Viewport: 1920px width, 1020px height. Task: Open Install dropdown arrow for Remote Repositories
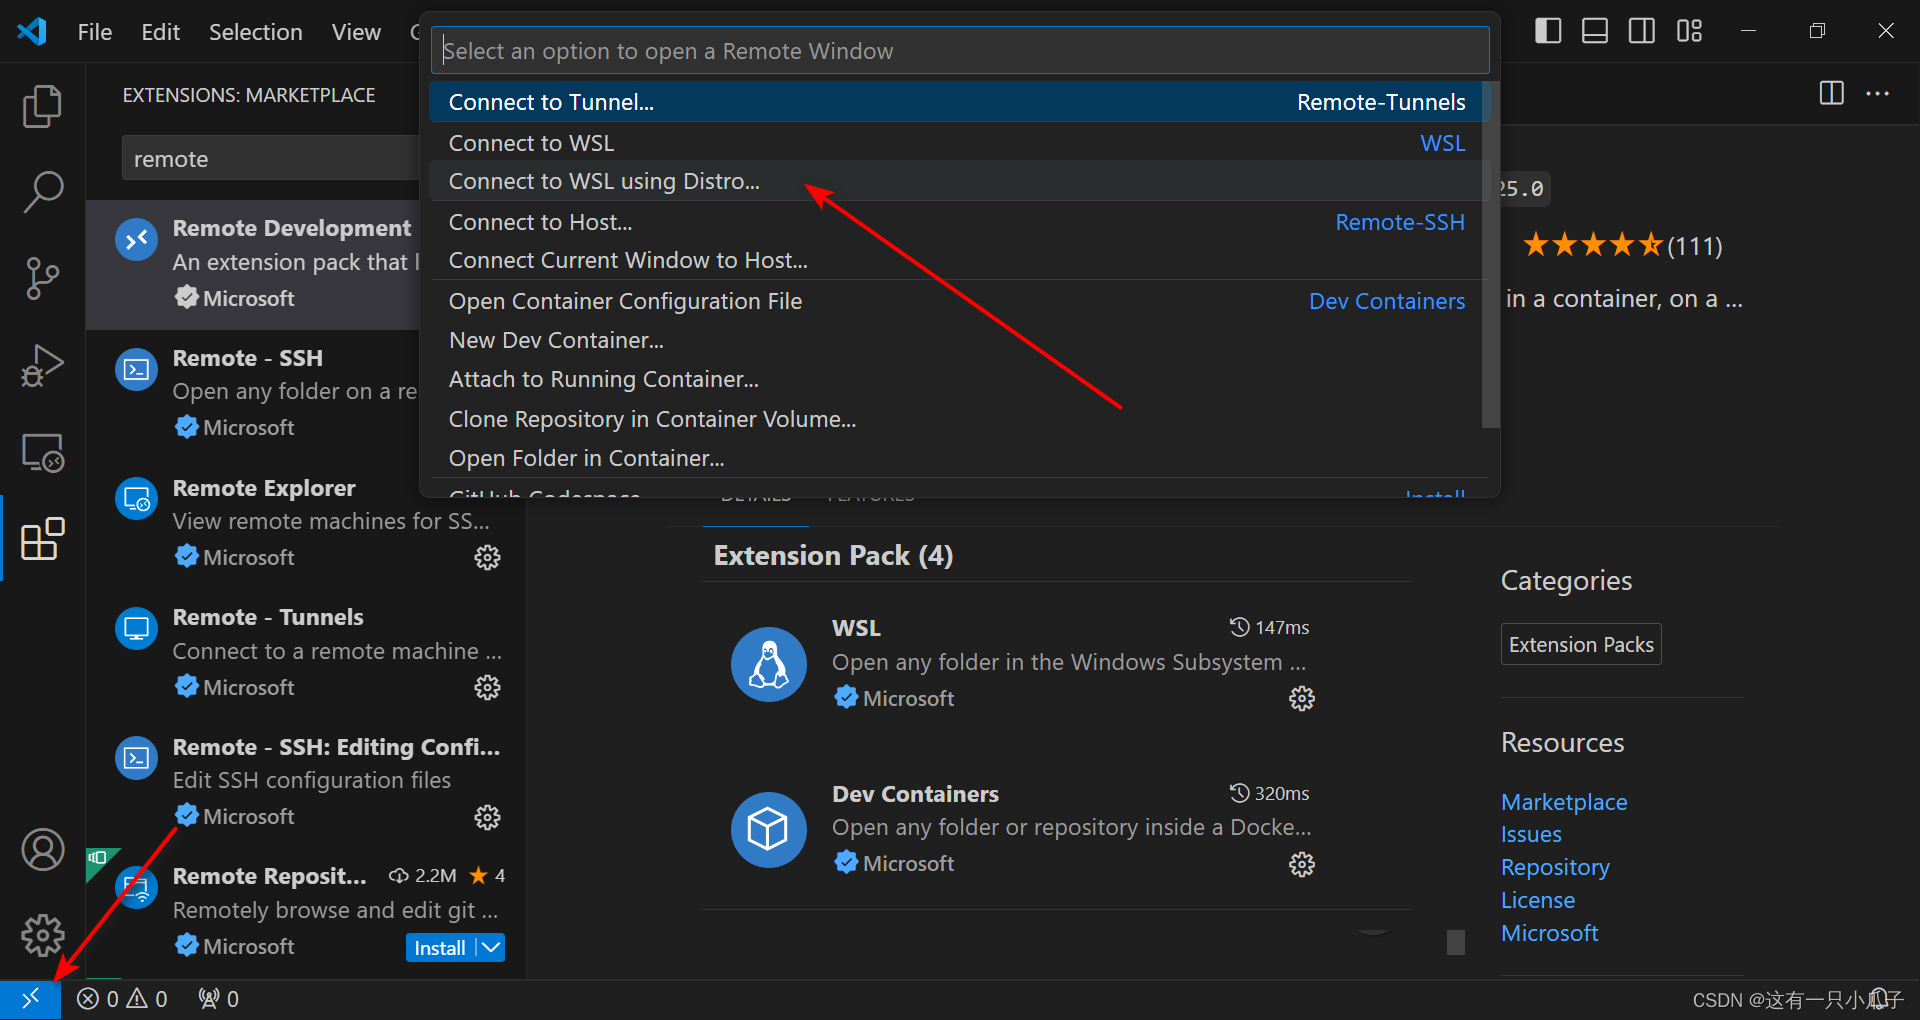[x=490, y=947]
